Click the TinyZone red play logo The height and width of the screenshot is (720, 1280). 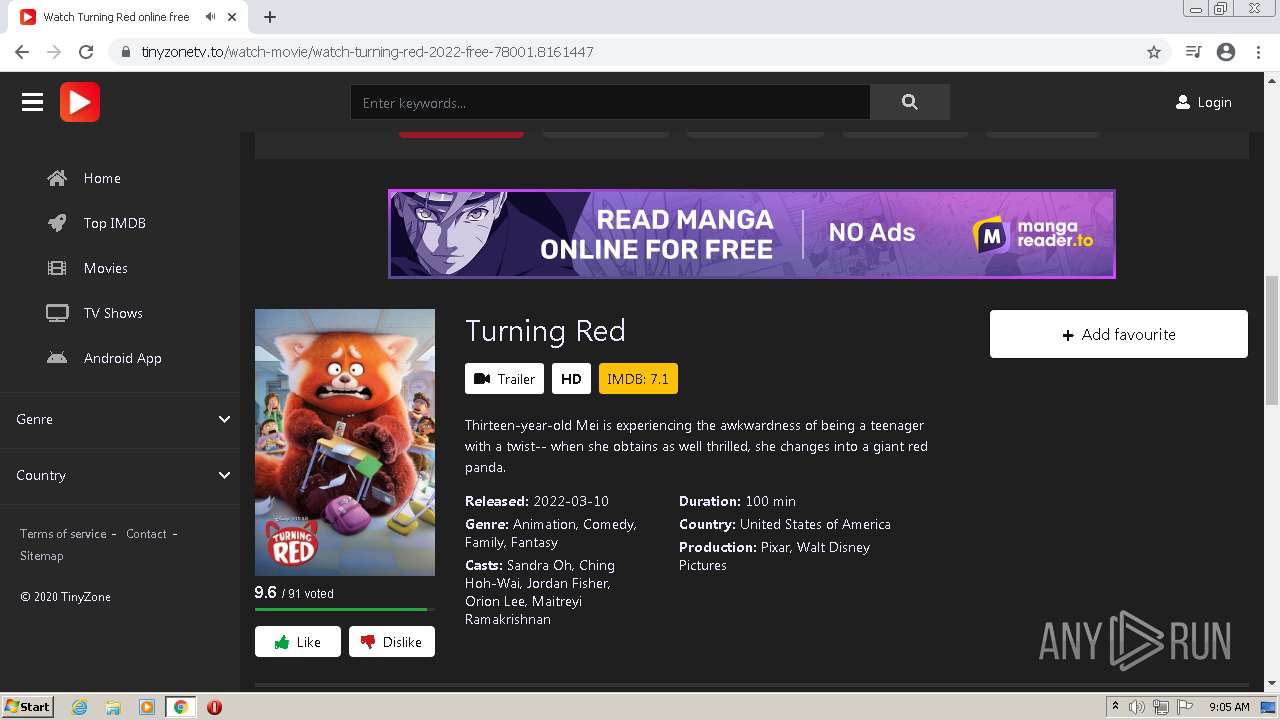80,102
